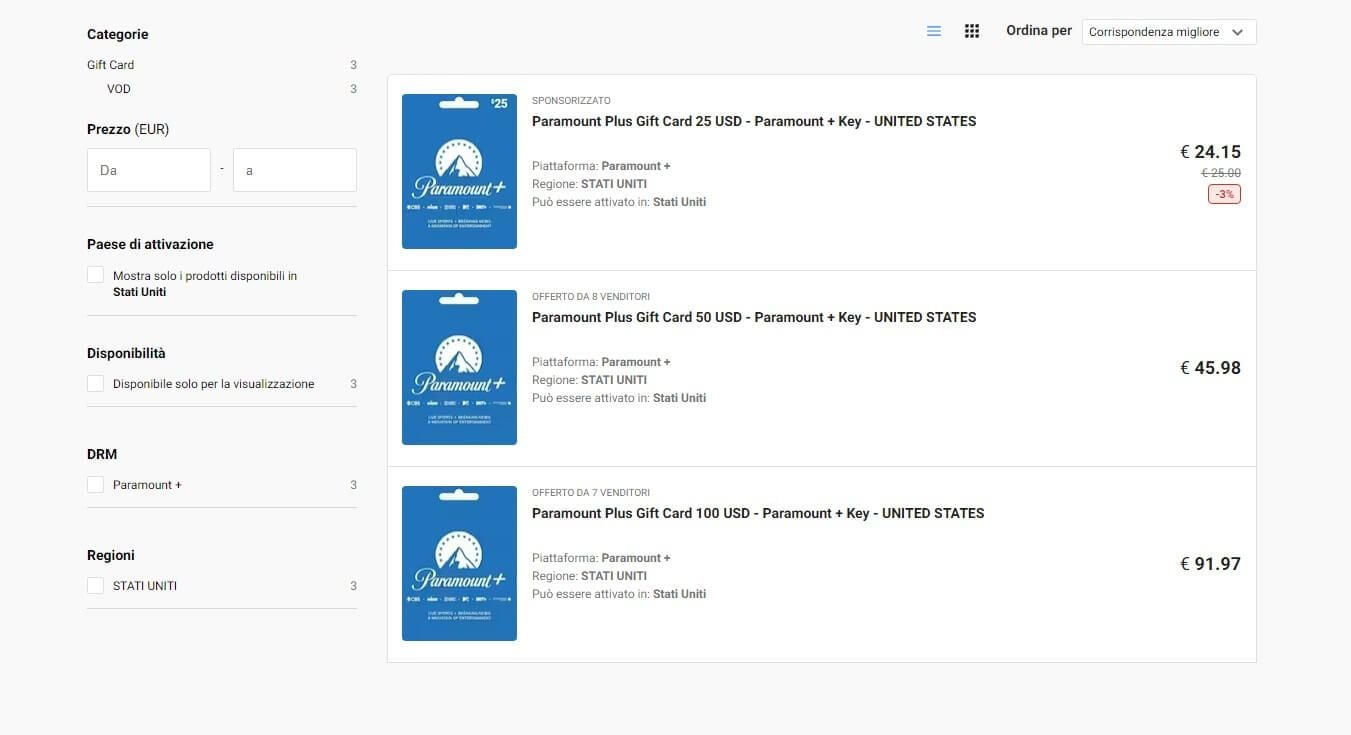Tick the STATI UNITI region checkbox

[x=96, y=586]
